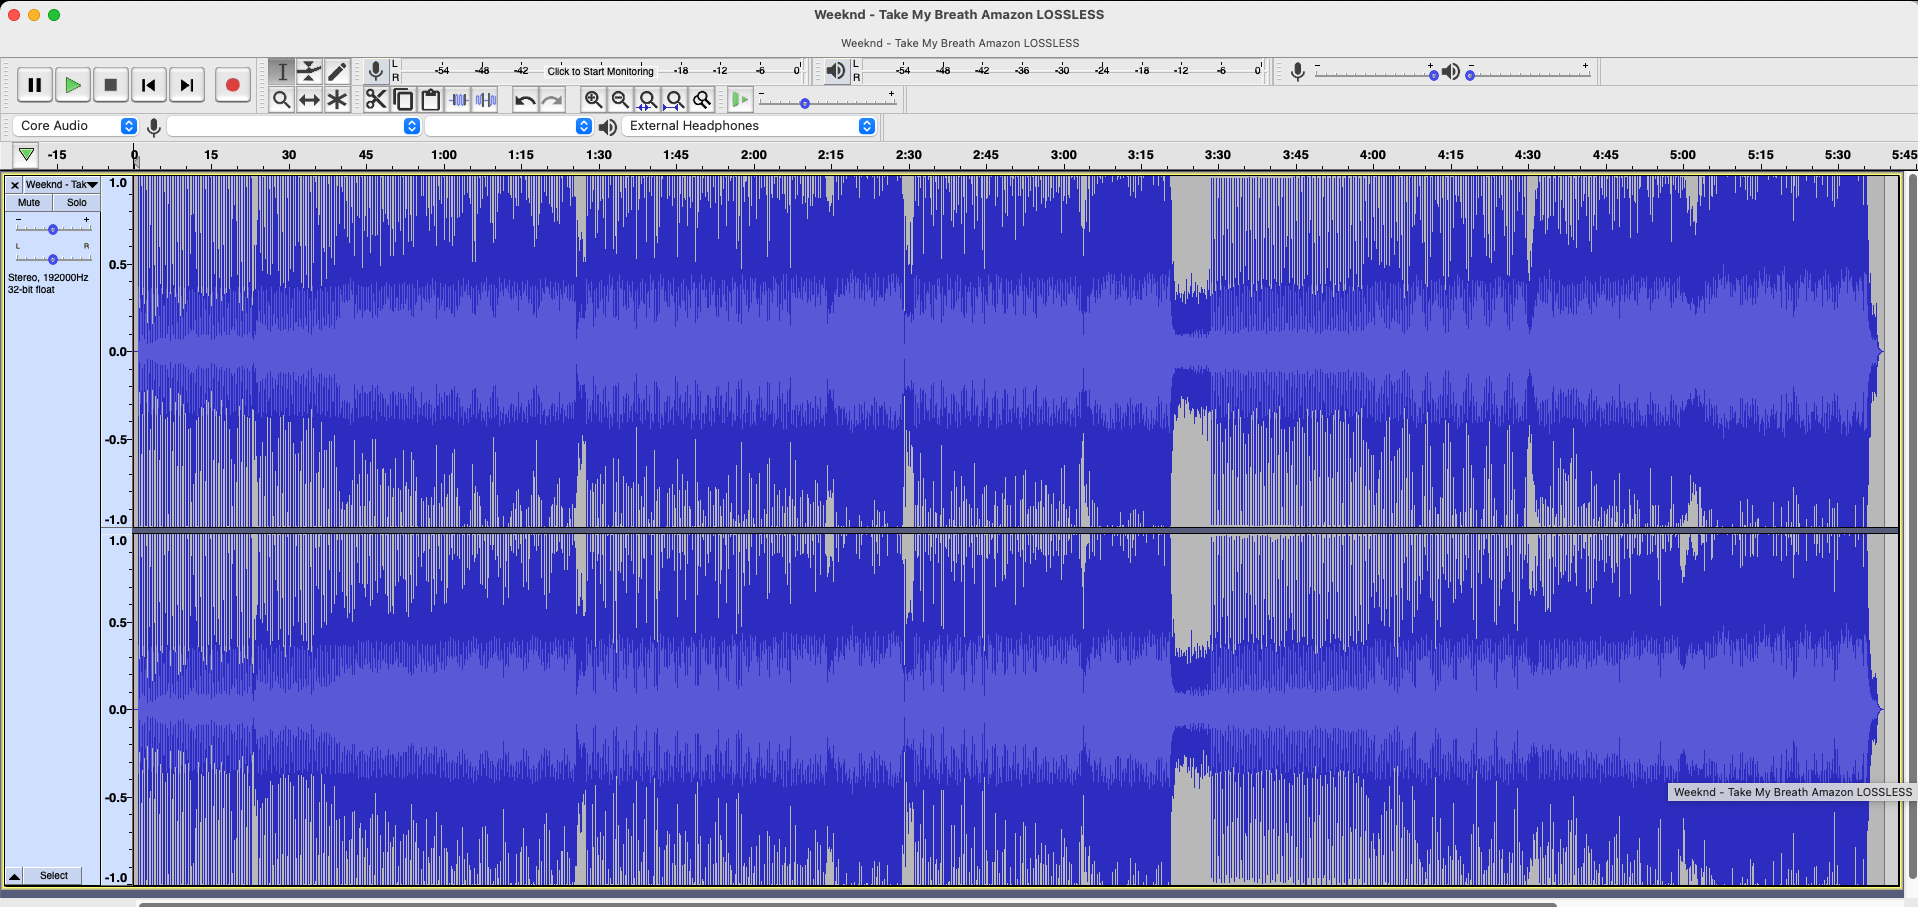Screen dimensions: 1918x907
Task: Skip to end of track
Action: (187, 85)
